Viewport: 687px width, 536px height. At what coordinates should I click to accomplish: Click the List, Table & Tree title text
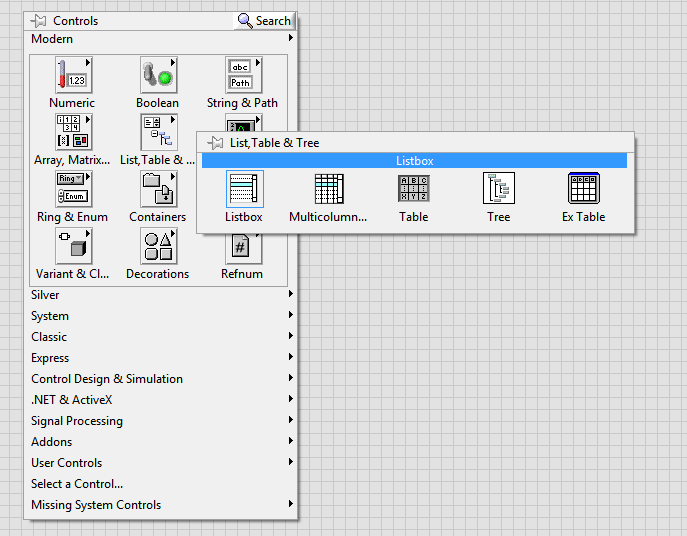pos(274,143)
